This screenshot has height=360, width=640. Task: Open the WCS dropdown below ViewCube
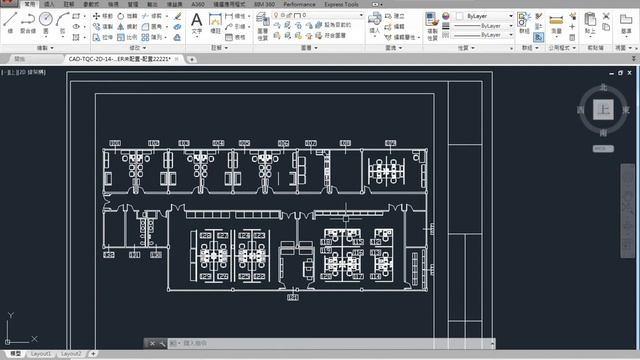[x=603, y=149]
